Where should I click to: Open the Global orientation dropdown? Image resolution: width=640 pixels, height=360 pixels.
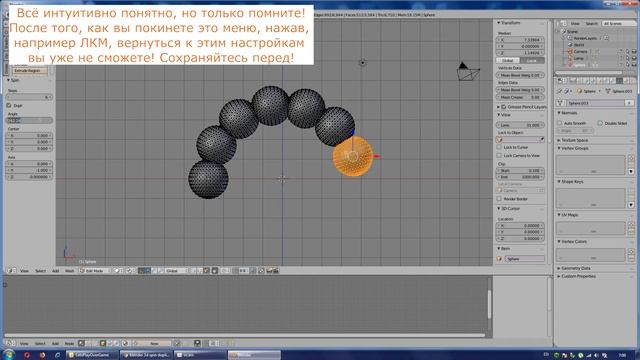176,271
